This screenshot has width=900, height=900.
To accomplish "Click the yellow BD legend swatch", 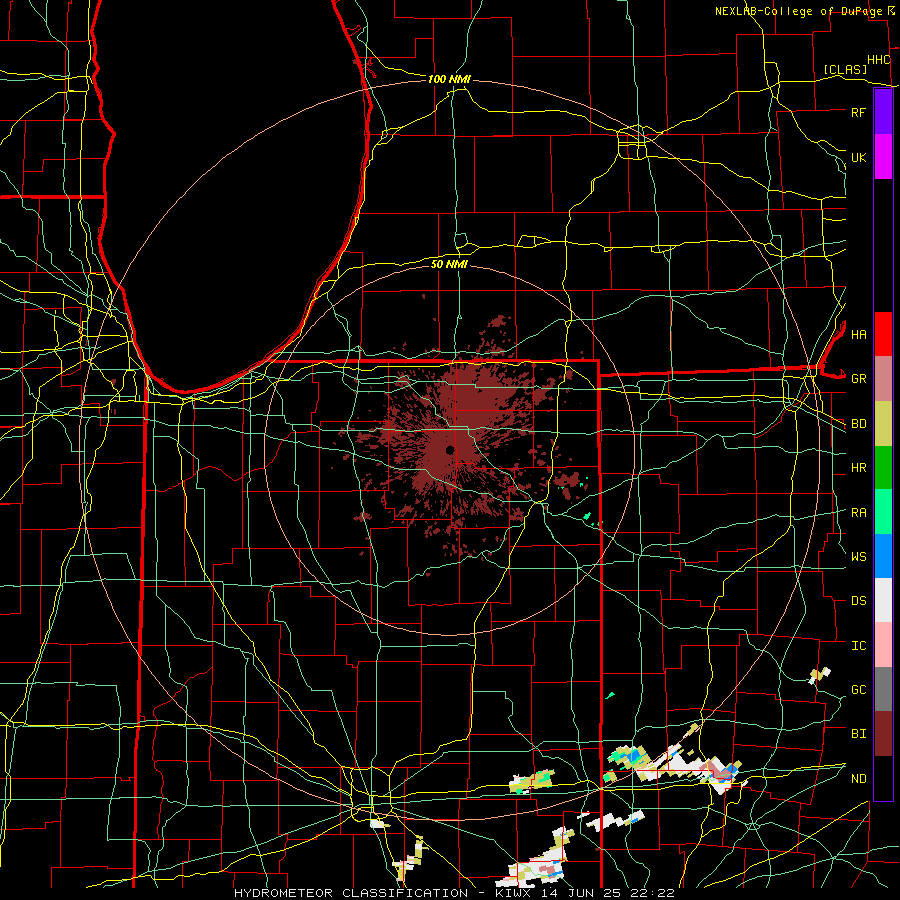I will 883,423.
